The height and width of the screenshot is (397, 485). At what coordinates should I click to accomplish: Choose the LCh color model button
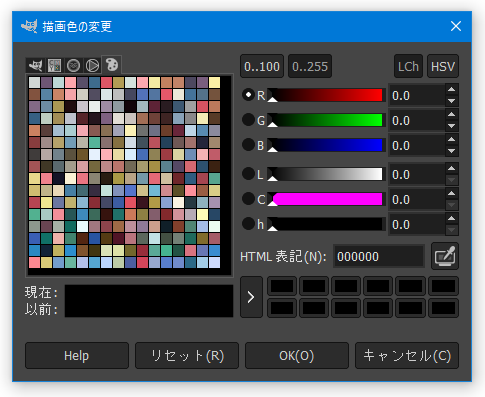click(x=408, y=66)
